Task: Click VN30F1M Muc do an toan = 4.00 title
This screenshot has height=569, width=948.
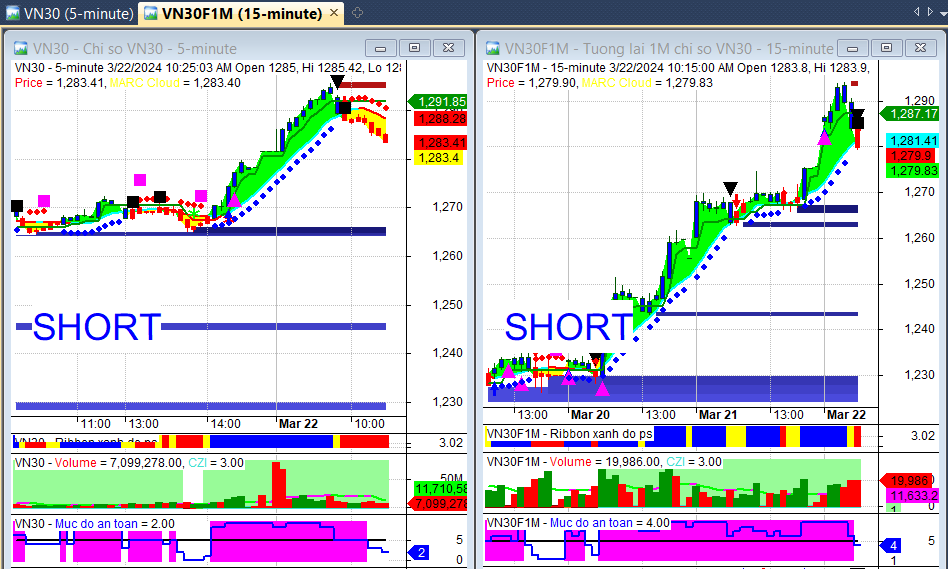Action: tap(578, 522)
